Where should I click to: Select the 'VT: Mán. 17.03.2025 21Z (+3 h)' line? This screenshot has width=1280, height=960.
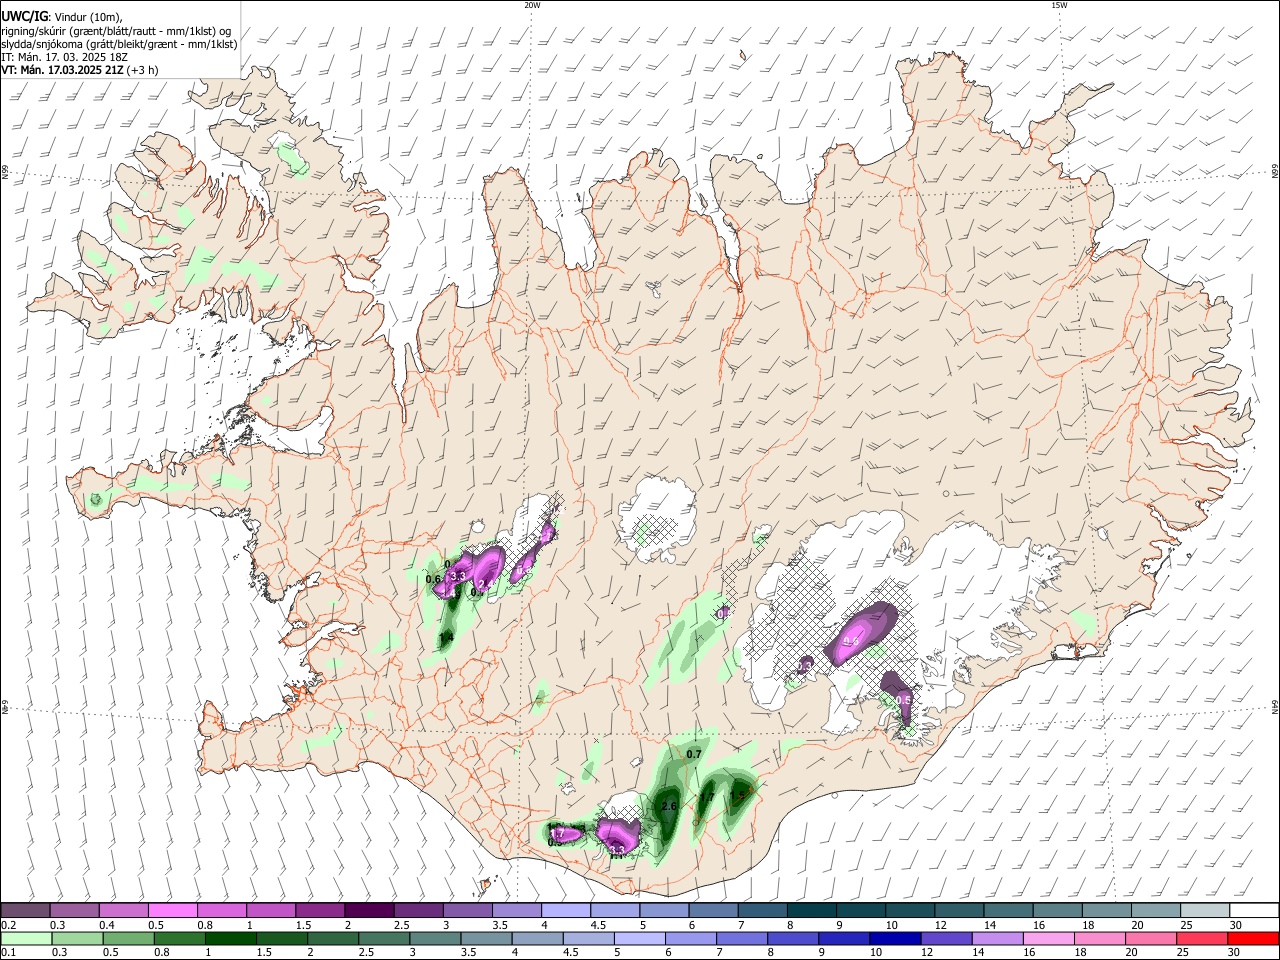(x=79, y=70)
